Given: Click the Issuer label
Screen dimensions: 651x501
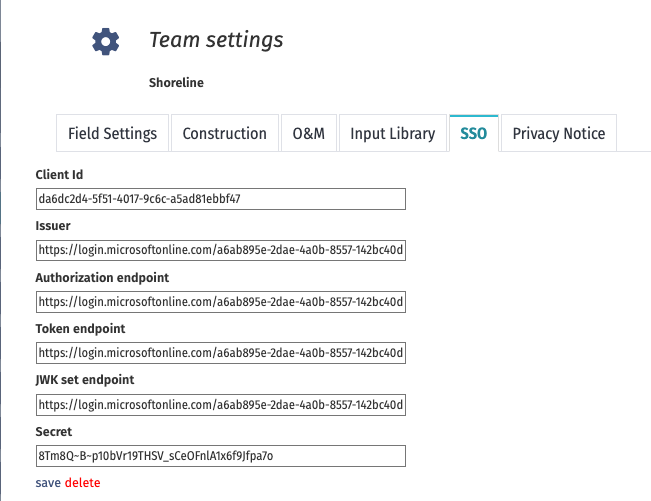Looking at the screenshot, I should (x=53, y=226).
